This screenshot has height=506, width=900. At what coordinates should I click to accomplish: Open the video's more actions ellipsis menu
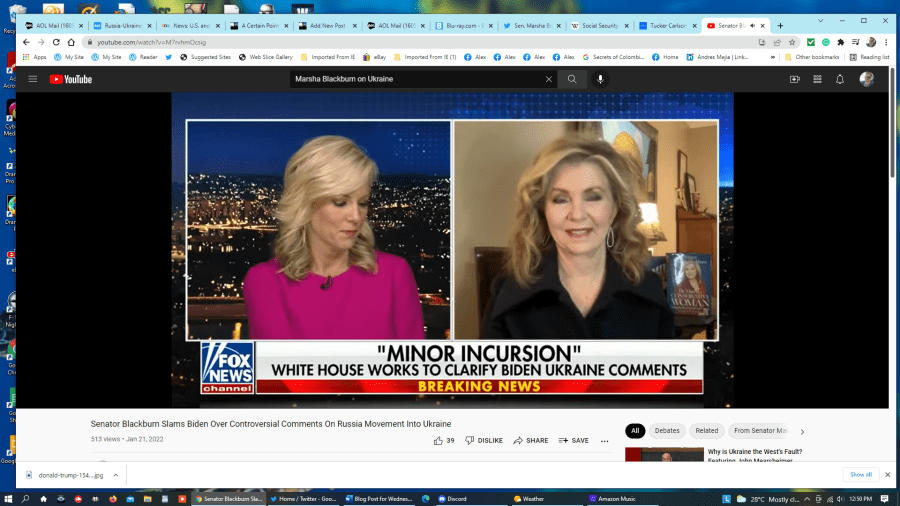click(x=604, y=440)
